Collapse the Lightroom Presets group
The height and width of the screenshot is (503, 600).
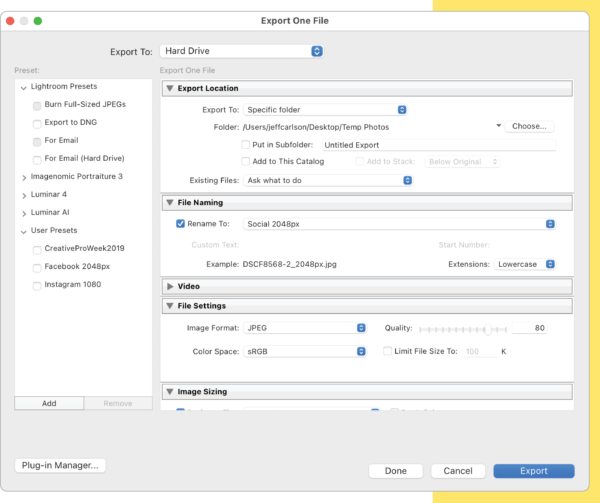point(24,88)
